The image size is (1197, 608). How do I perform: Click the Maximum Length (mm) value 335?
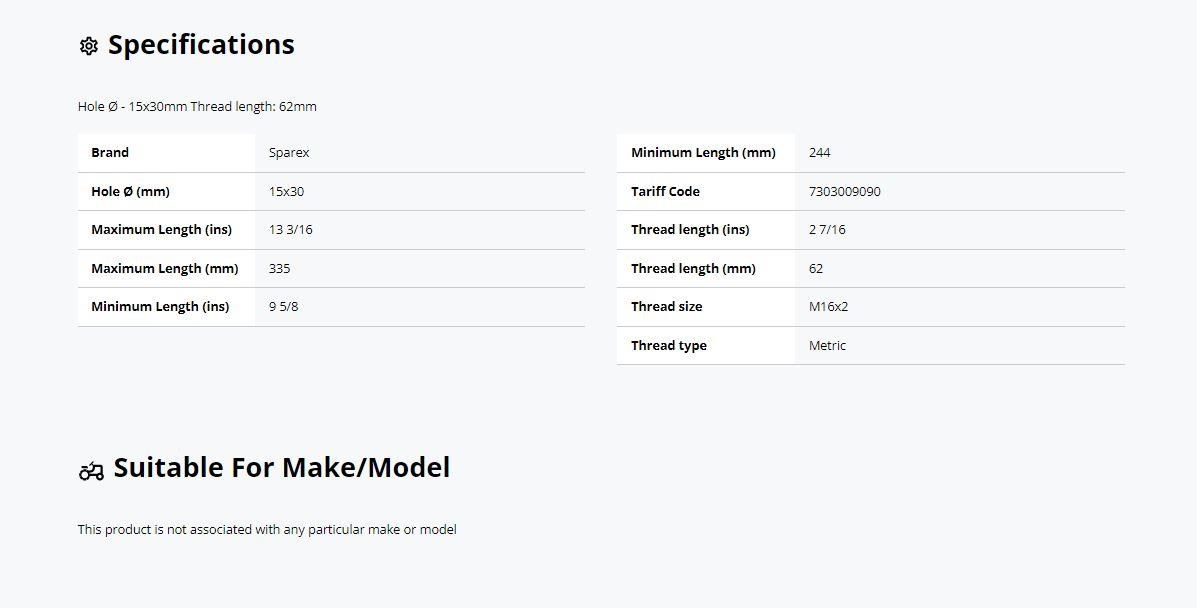click(x=279, y=269)
